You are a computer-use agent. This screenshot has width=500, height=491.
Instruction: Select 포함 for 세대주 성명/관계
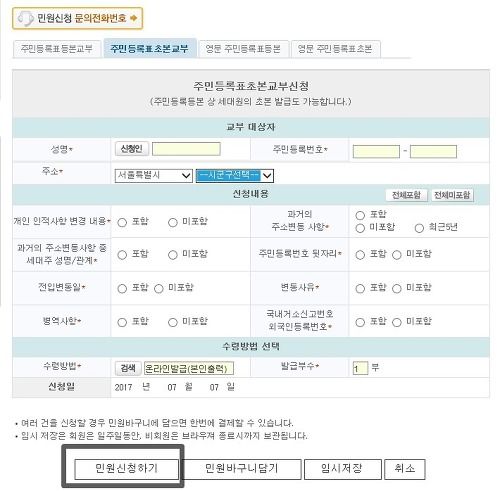coord(122,255)
